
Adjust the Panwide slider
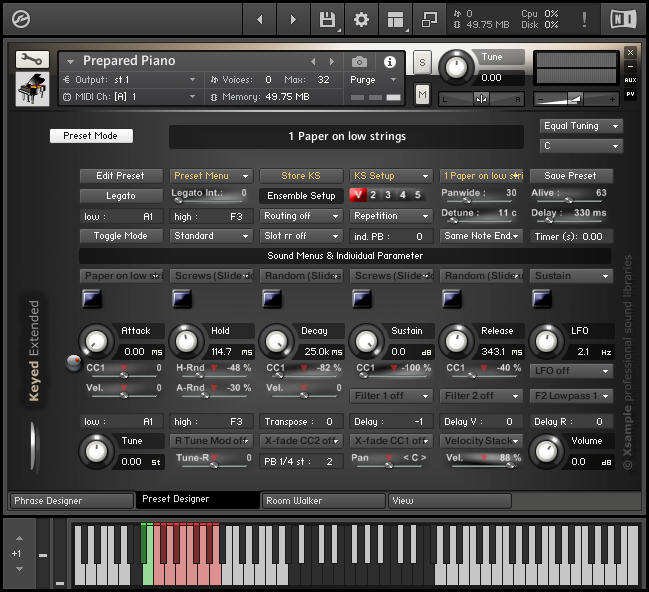(x=479, y=201)
